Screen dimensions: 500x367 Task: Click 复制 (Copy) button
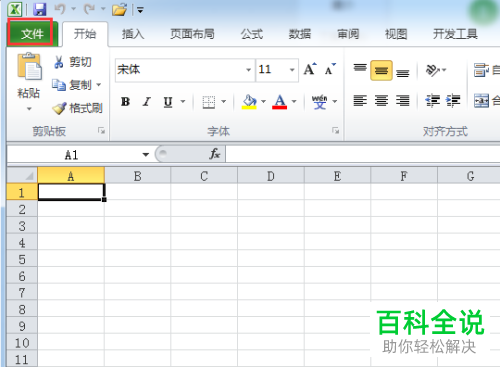[x=72, y=85]
